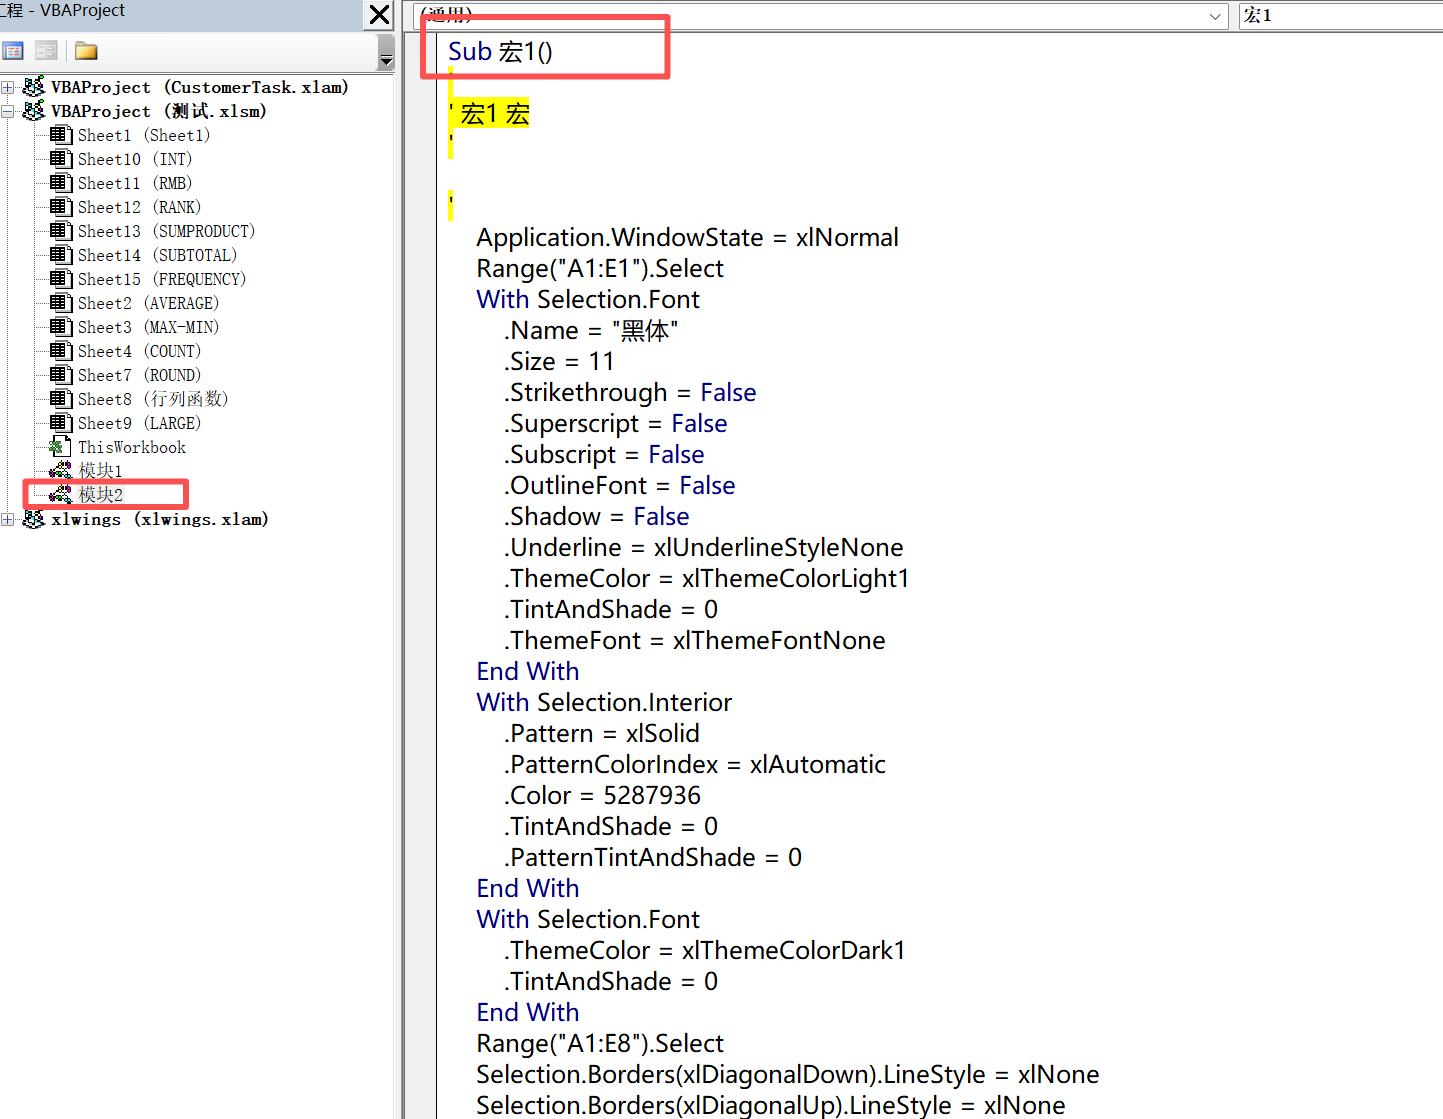Close the VBAProject explorer panel
1443x1119 pixels.
[379, 14]
